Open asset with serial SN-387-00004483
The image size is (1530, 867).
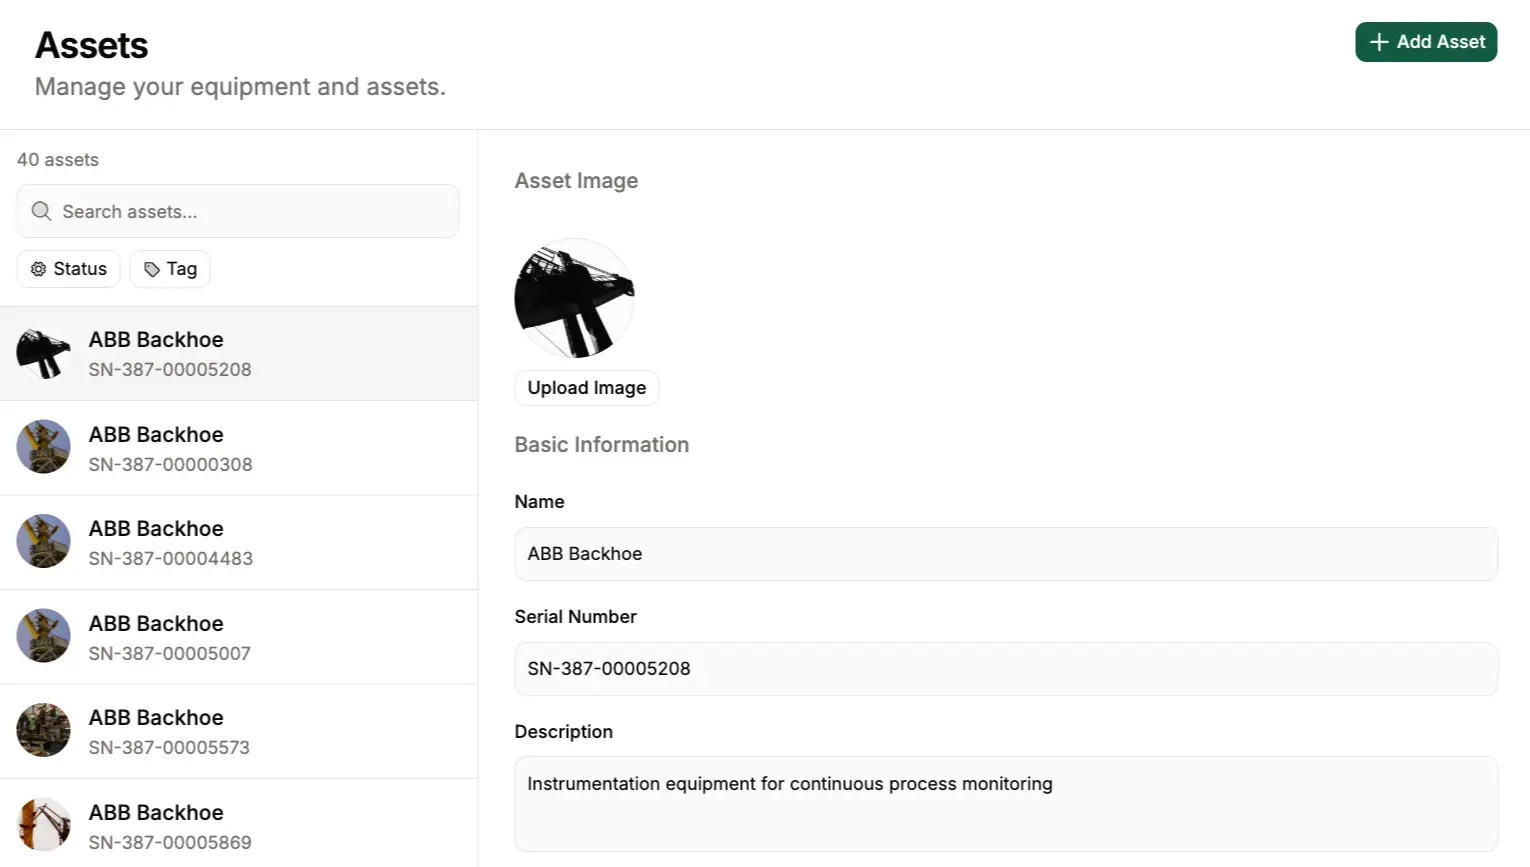pyautogui.click(x=238, y=542)
